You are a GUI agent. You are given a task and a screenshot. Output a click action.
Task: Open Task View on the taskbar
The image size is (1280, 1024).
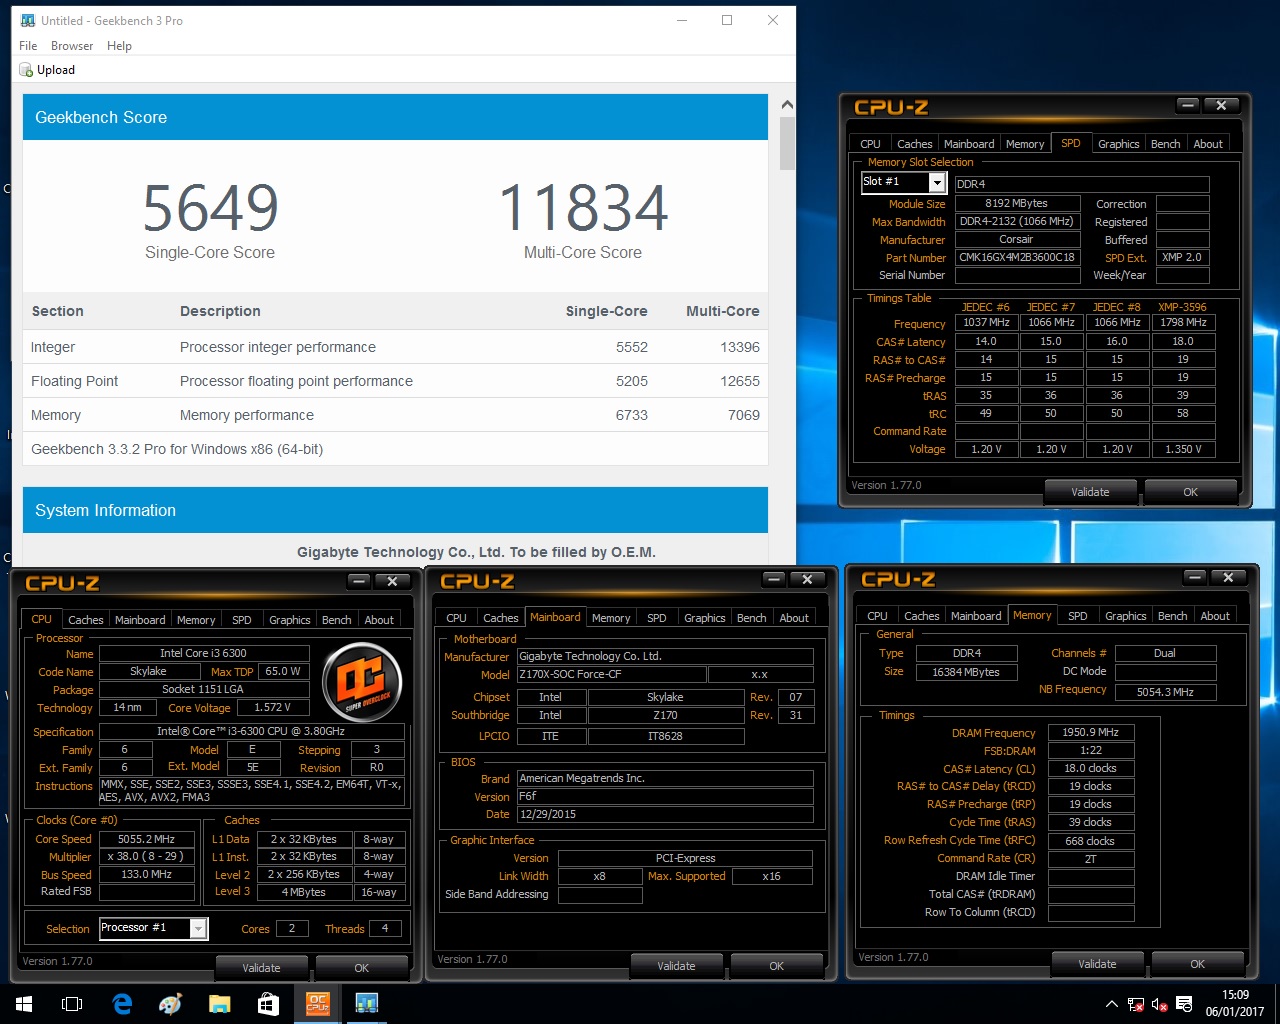tap(72, 1004)
